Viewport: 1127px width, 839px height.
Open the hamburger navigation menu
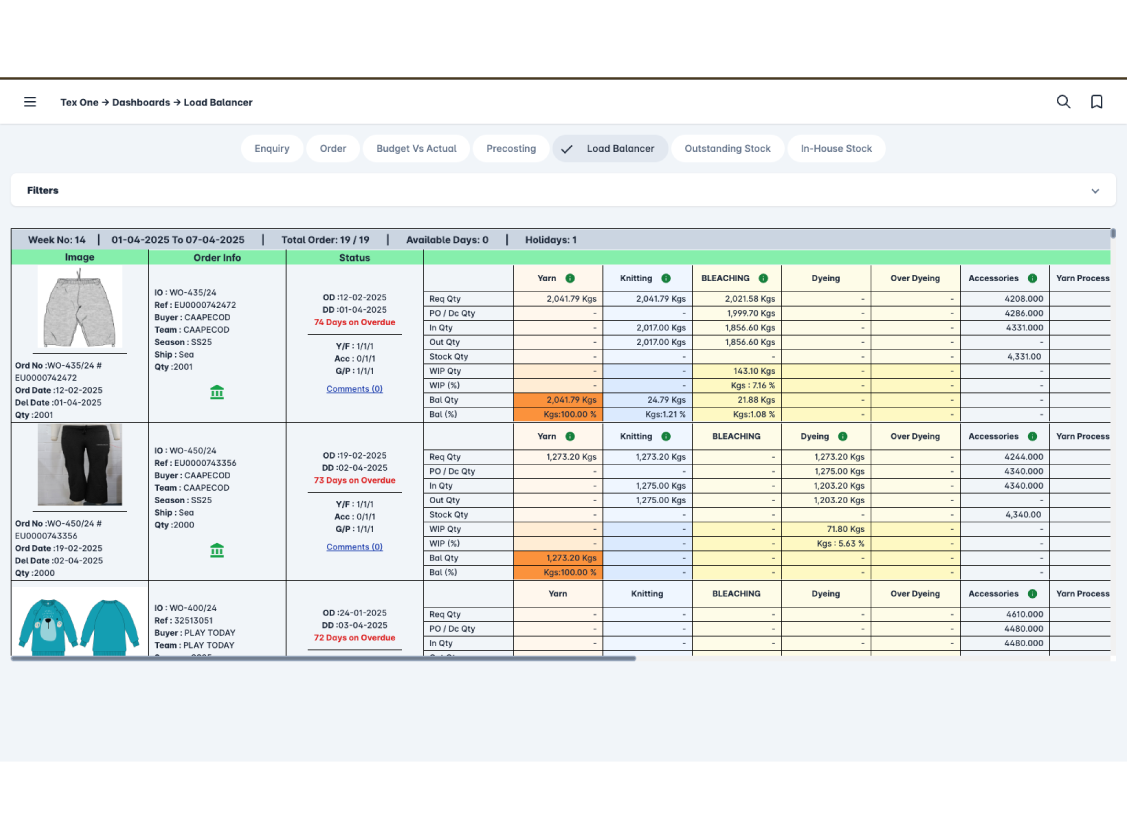(30, 102)
